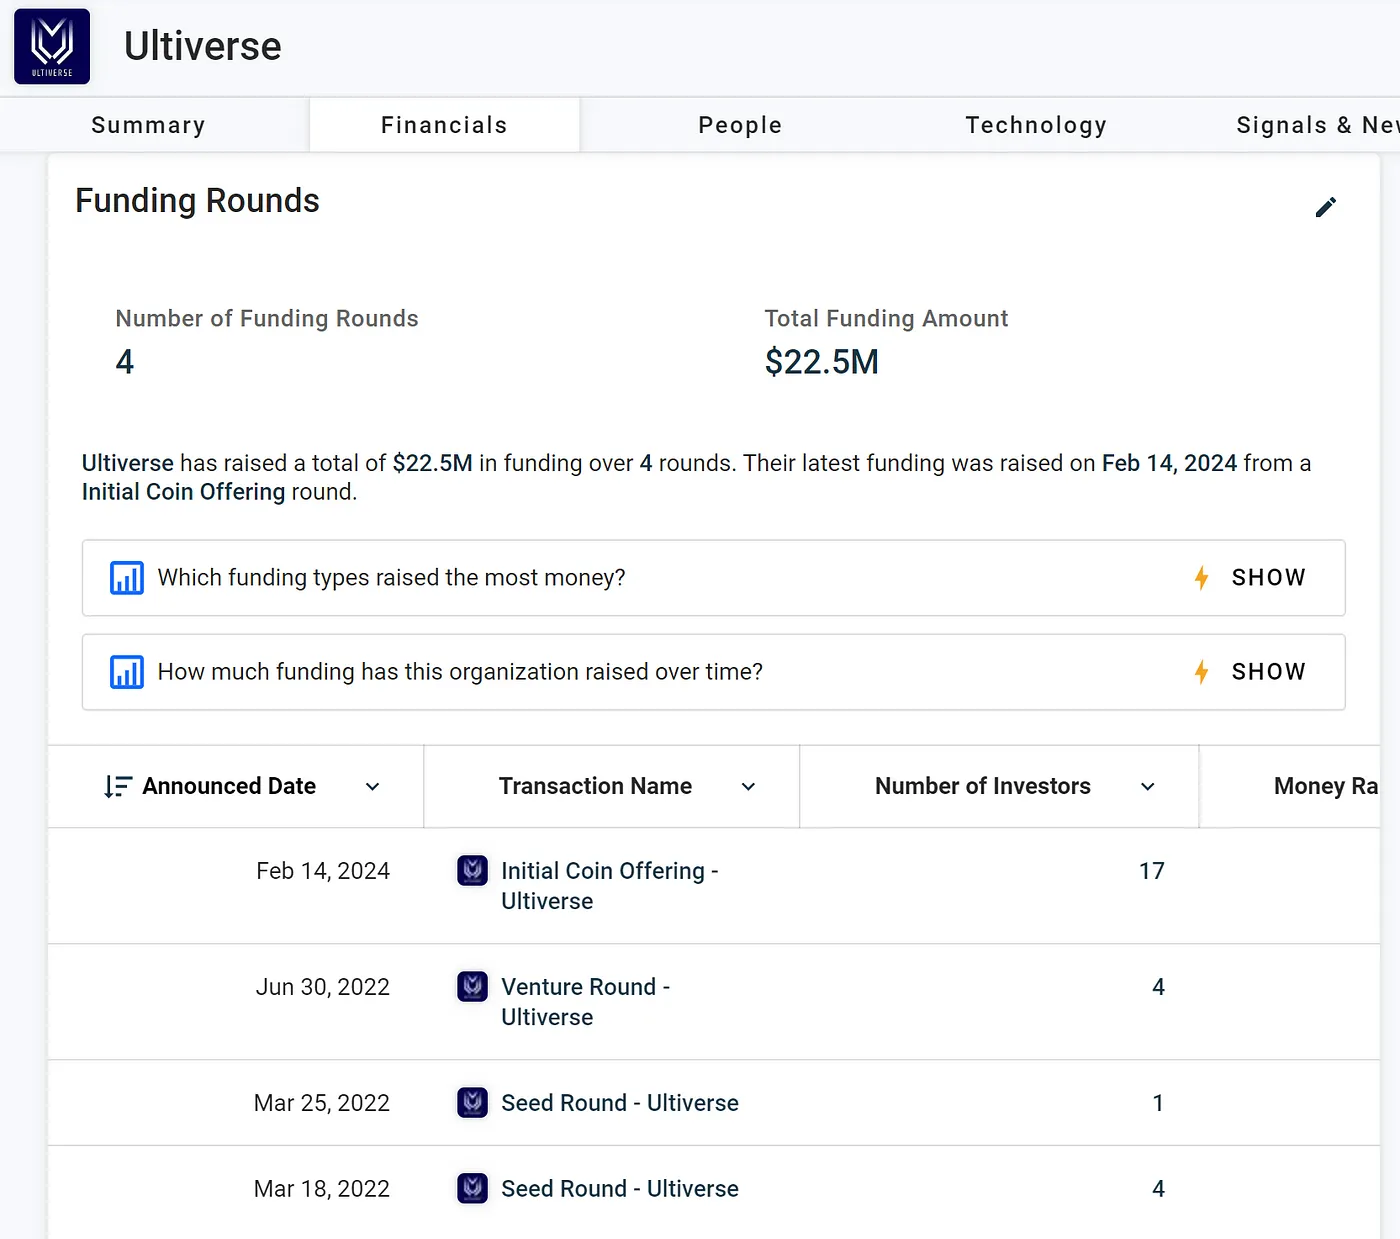Click the sort icon beside Announced Date
Image resolution: width=1400 pixels, height=1239 pixels.
(118, 787)
